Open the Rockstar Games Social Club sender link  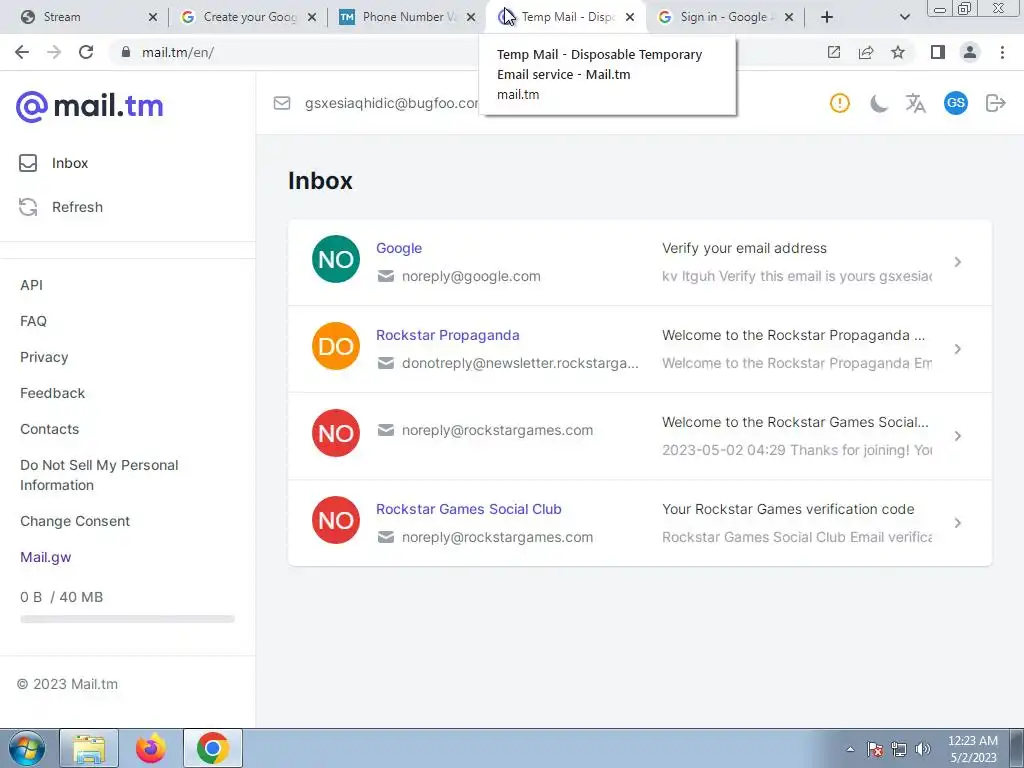click(468, 509)
